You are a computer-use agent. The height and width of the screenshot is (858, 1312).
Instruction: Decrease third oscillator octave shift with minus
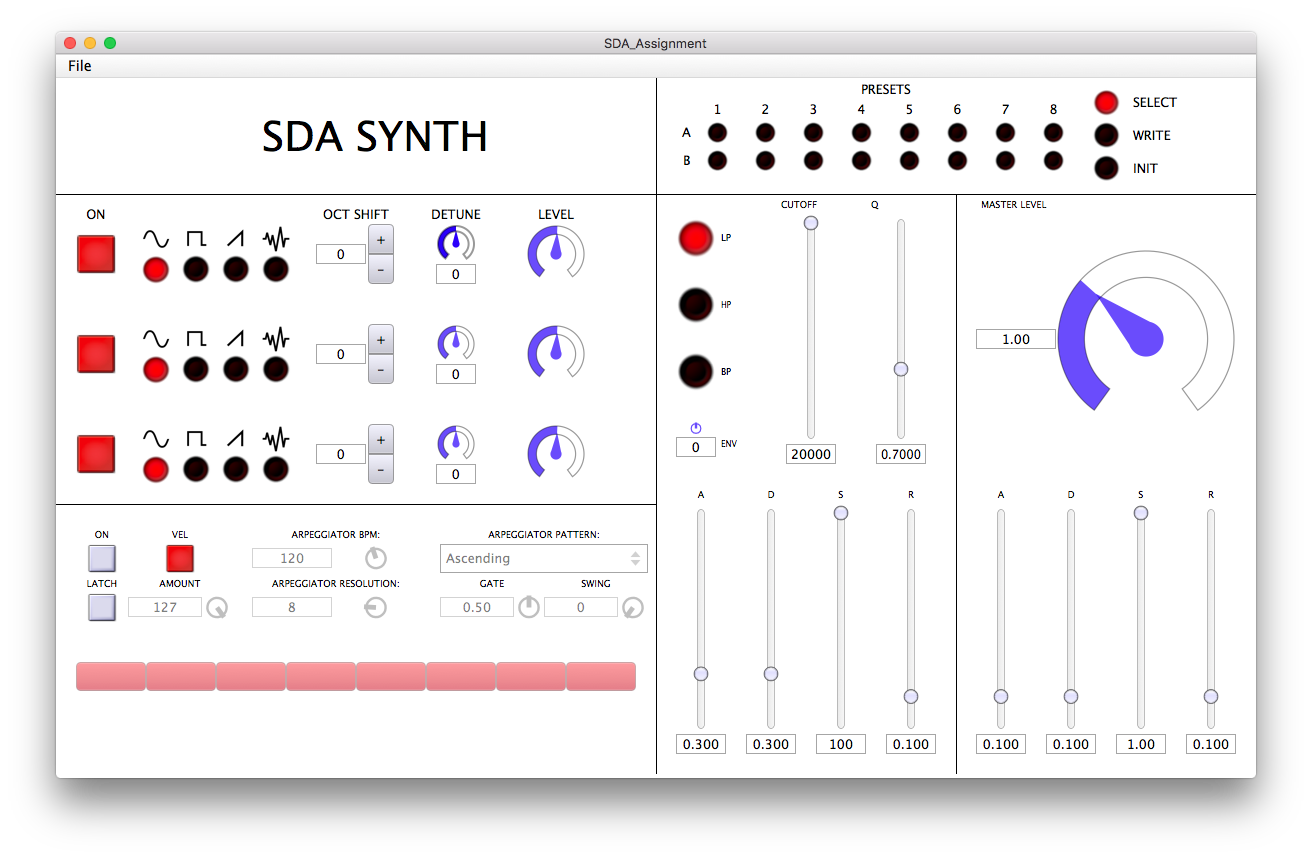point(381,469)
